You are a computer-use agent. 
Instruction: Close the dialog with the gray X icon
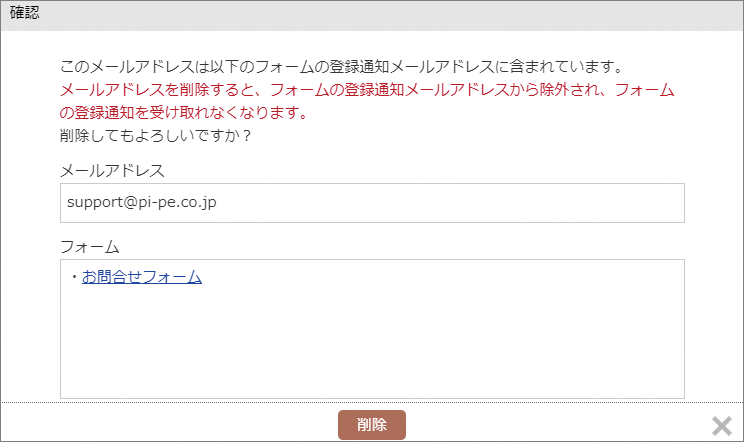tap(722, 425)
